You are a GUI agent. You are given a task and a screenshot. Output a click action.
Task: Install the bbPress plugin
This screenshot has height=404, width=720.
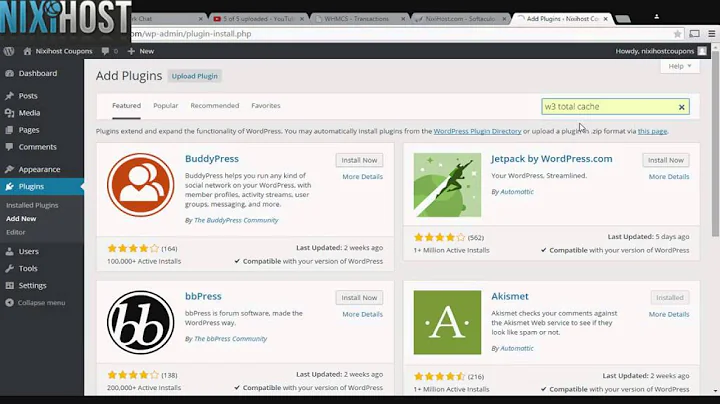coord(359,298)
